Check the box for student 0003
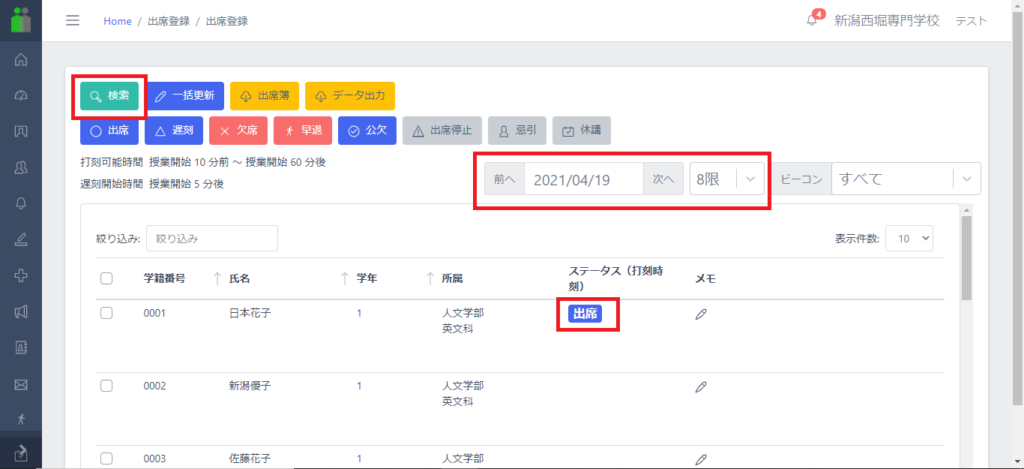This screenshot has width=1024, height=469. click(x=106, y=458)
